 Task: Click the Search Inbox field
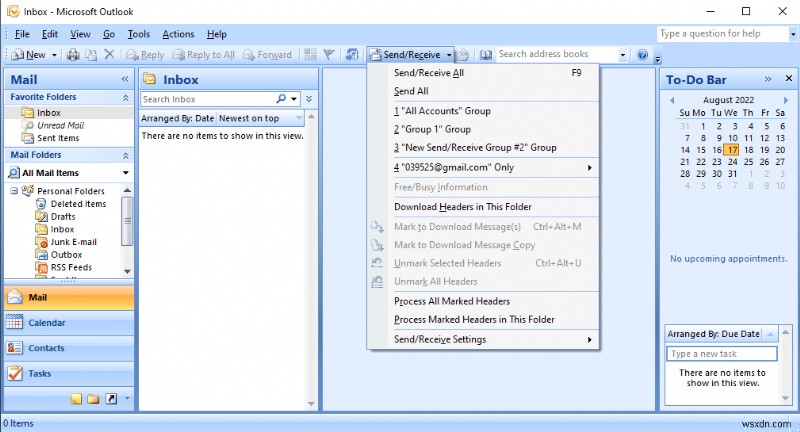click(208, 99)
